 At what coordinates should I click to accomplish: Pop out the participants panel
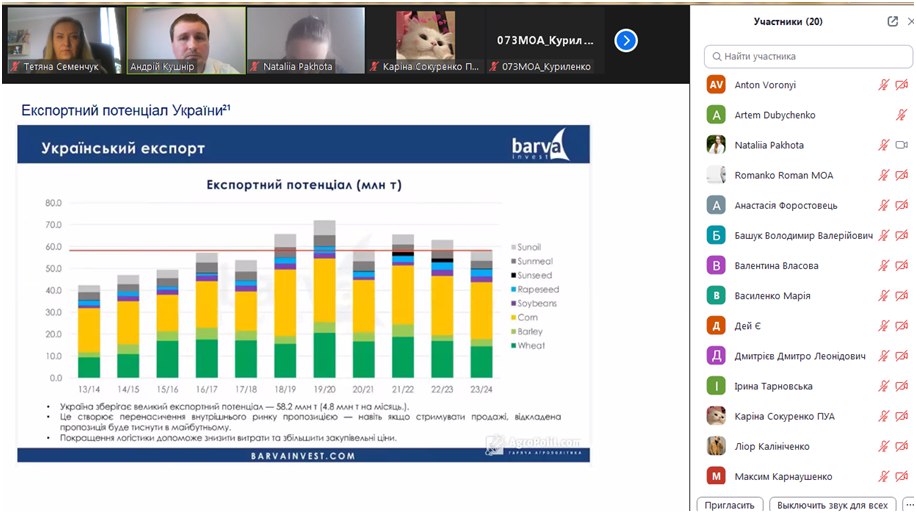coord(892,22)
